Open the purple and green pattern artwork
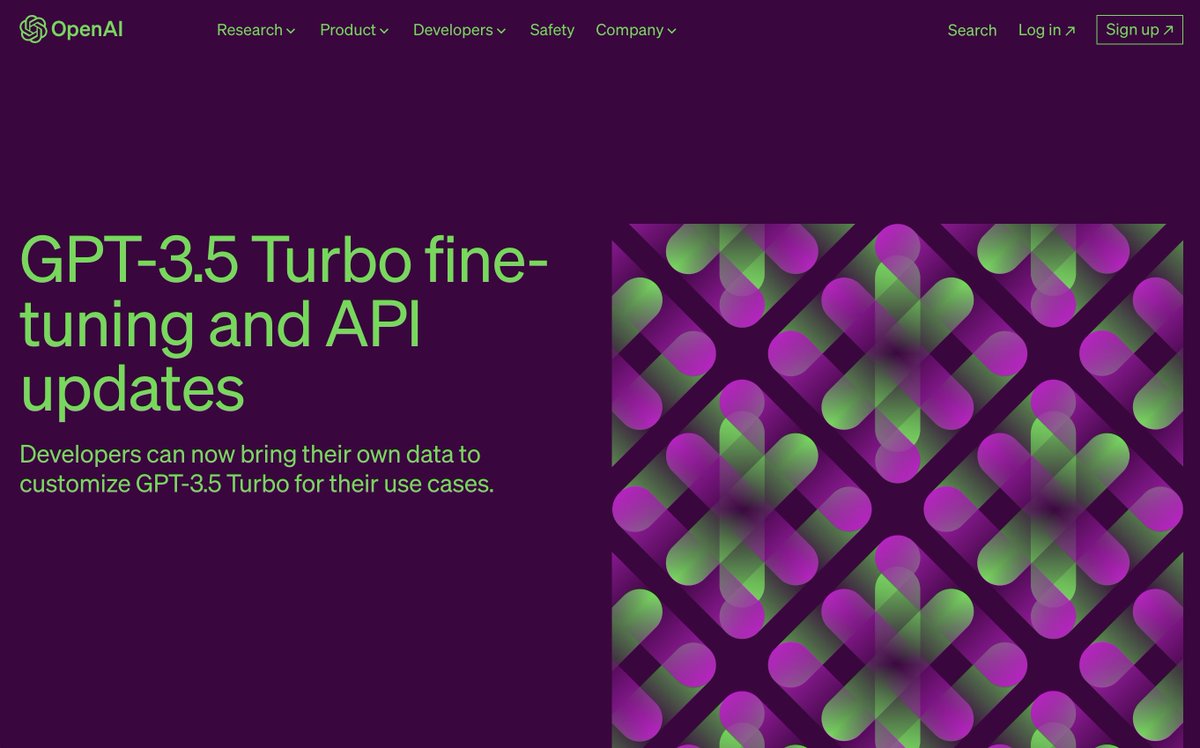 tap(897, 486)
